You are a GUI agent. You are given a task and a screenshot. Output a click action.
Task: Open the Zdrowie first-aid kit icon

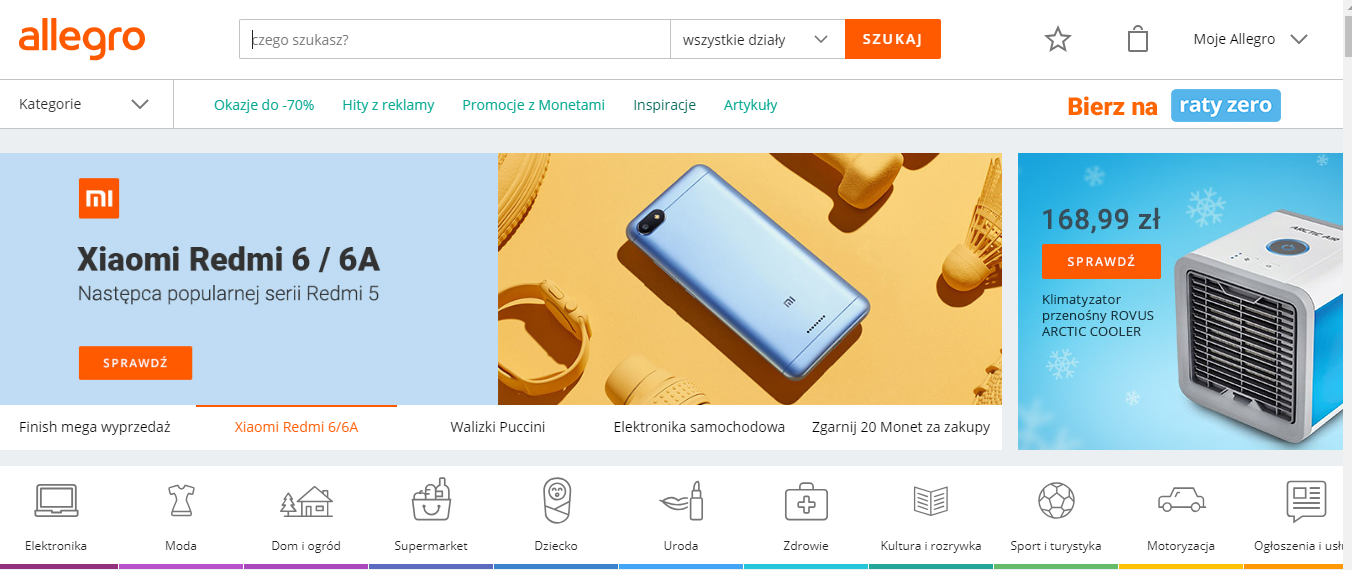pos(806,501)
